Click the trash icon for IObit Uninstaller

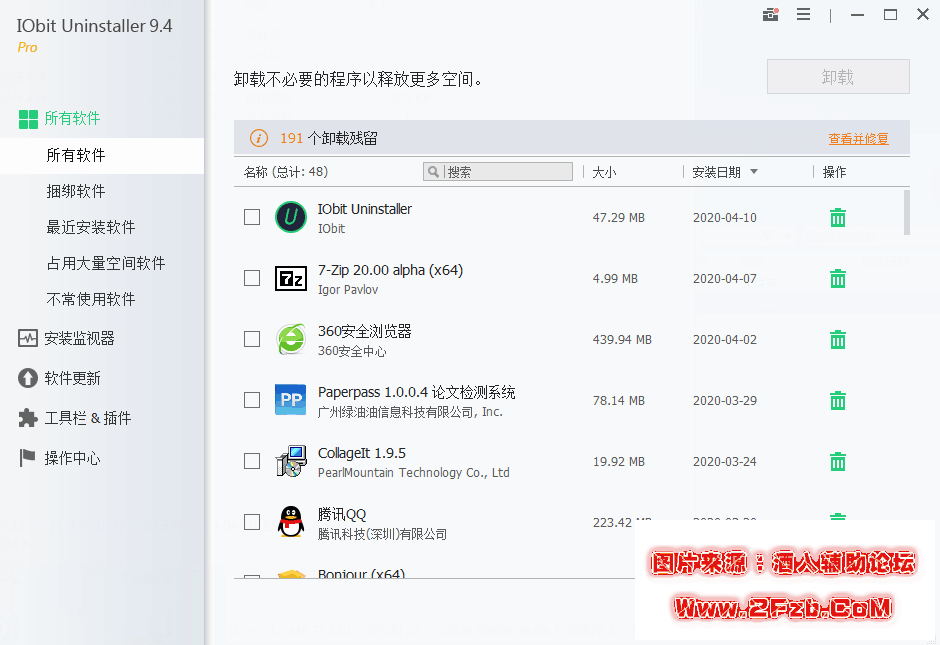coord(838,218)
